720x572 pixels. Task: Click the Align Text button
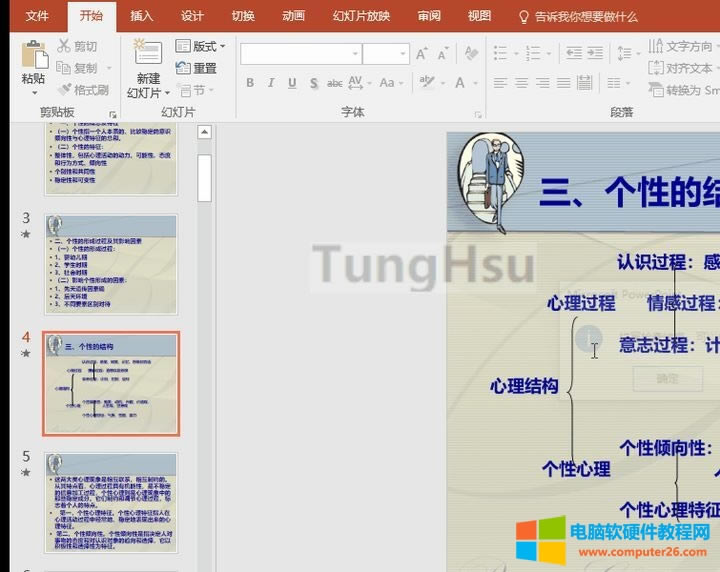point(680,68)
